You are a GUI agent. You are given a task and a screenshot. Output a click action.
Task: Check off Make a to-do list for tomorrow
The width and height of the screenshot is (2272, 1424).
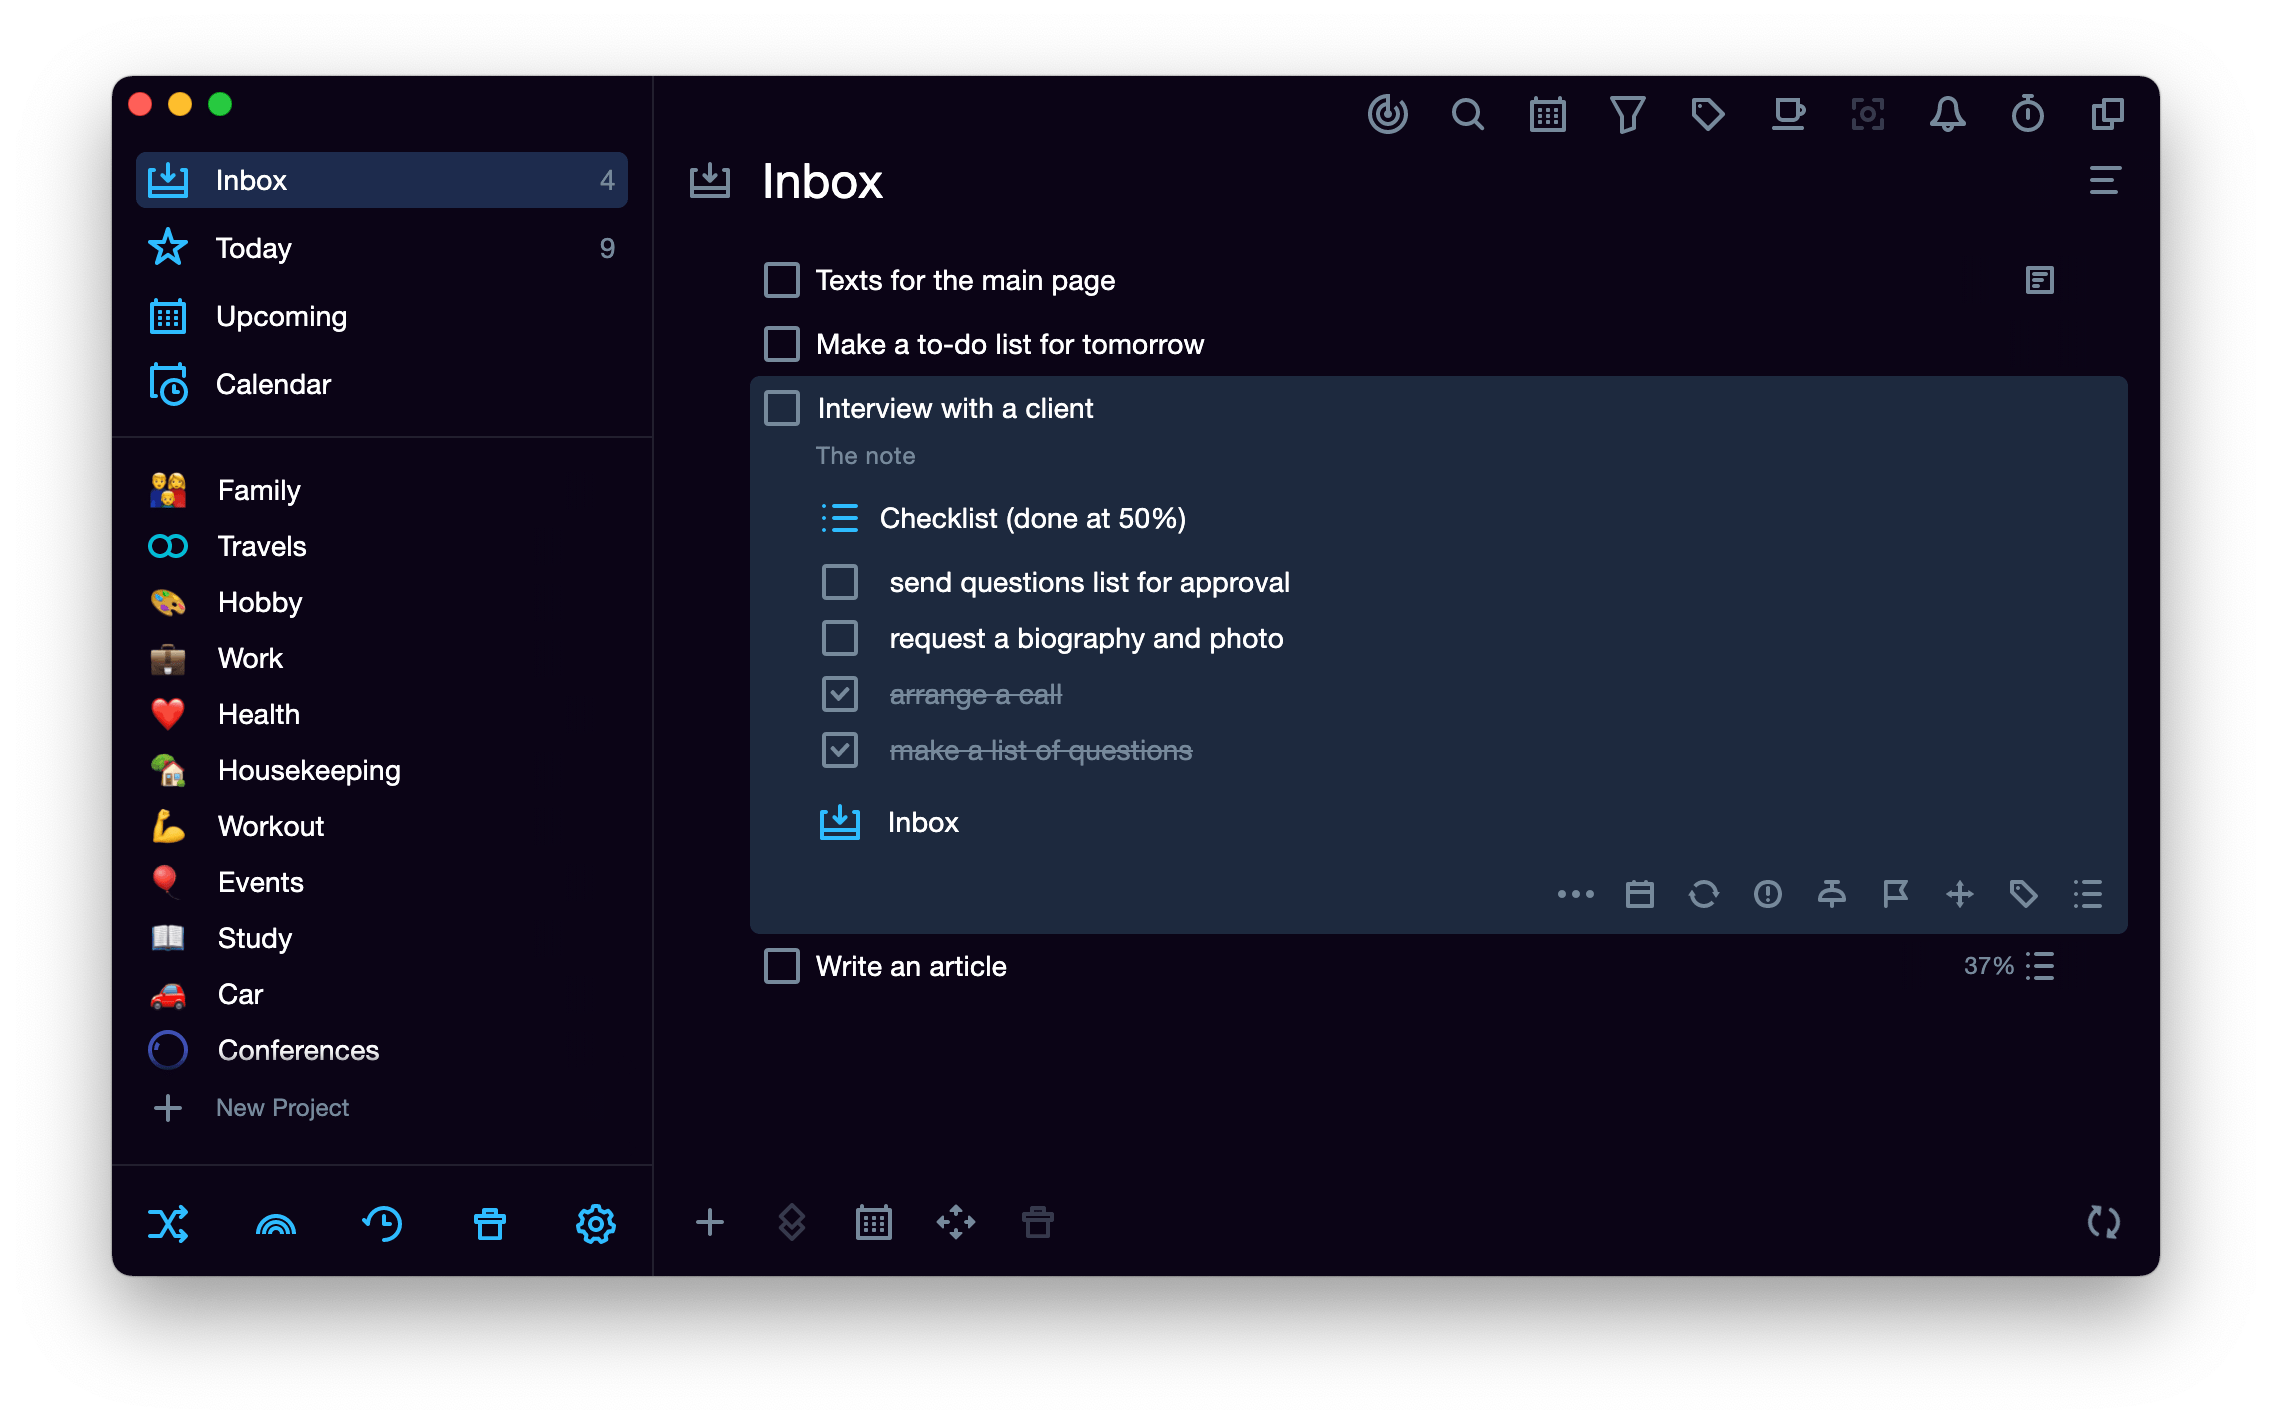click(782, 344)
